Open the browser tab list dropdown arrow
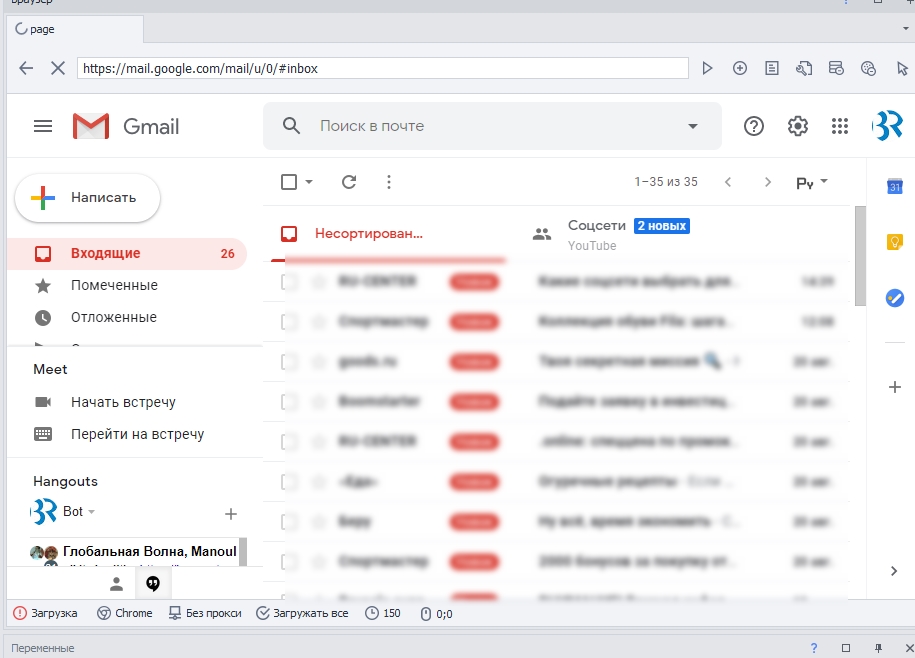The height and width of the screenshot is (658, 915). 906,28
